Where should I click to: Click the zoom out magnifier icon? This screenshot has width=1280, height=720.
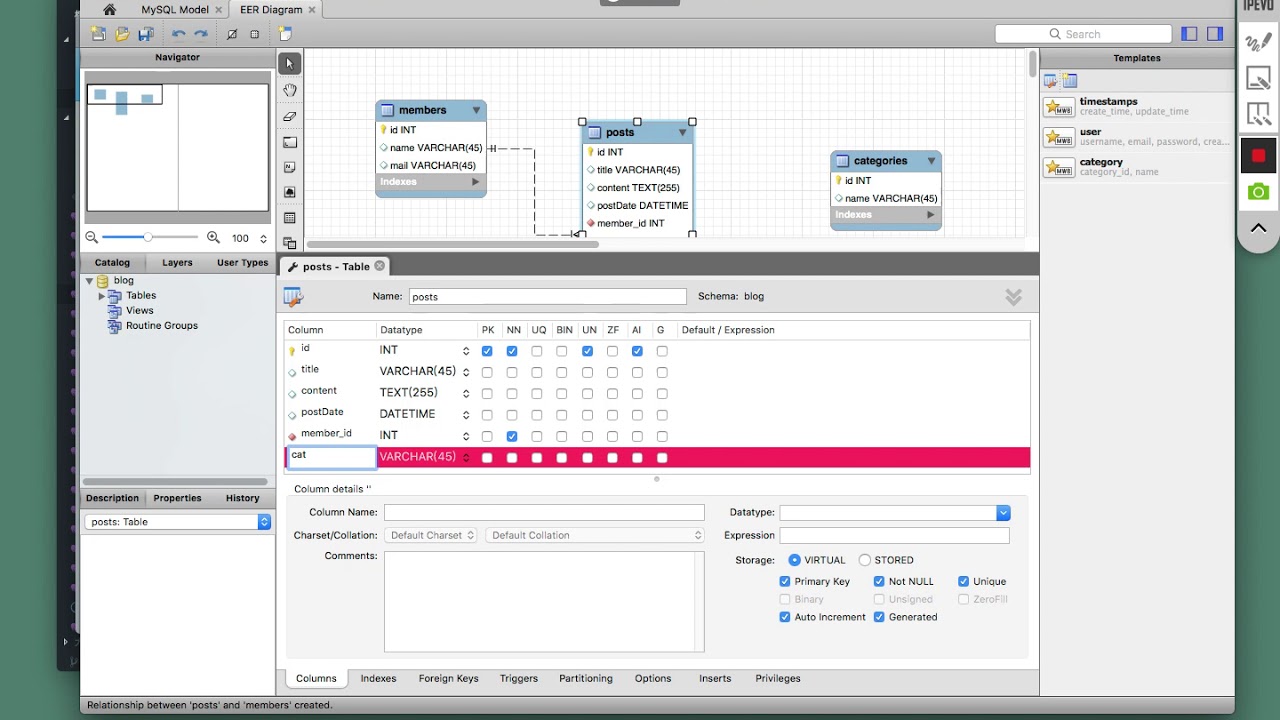coord(92,238)
